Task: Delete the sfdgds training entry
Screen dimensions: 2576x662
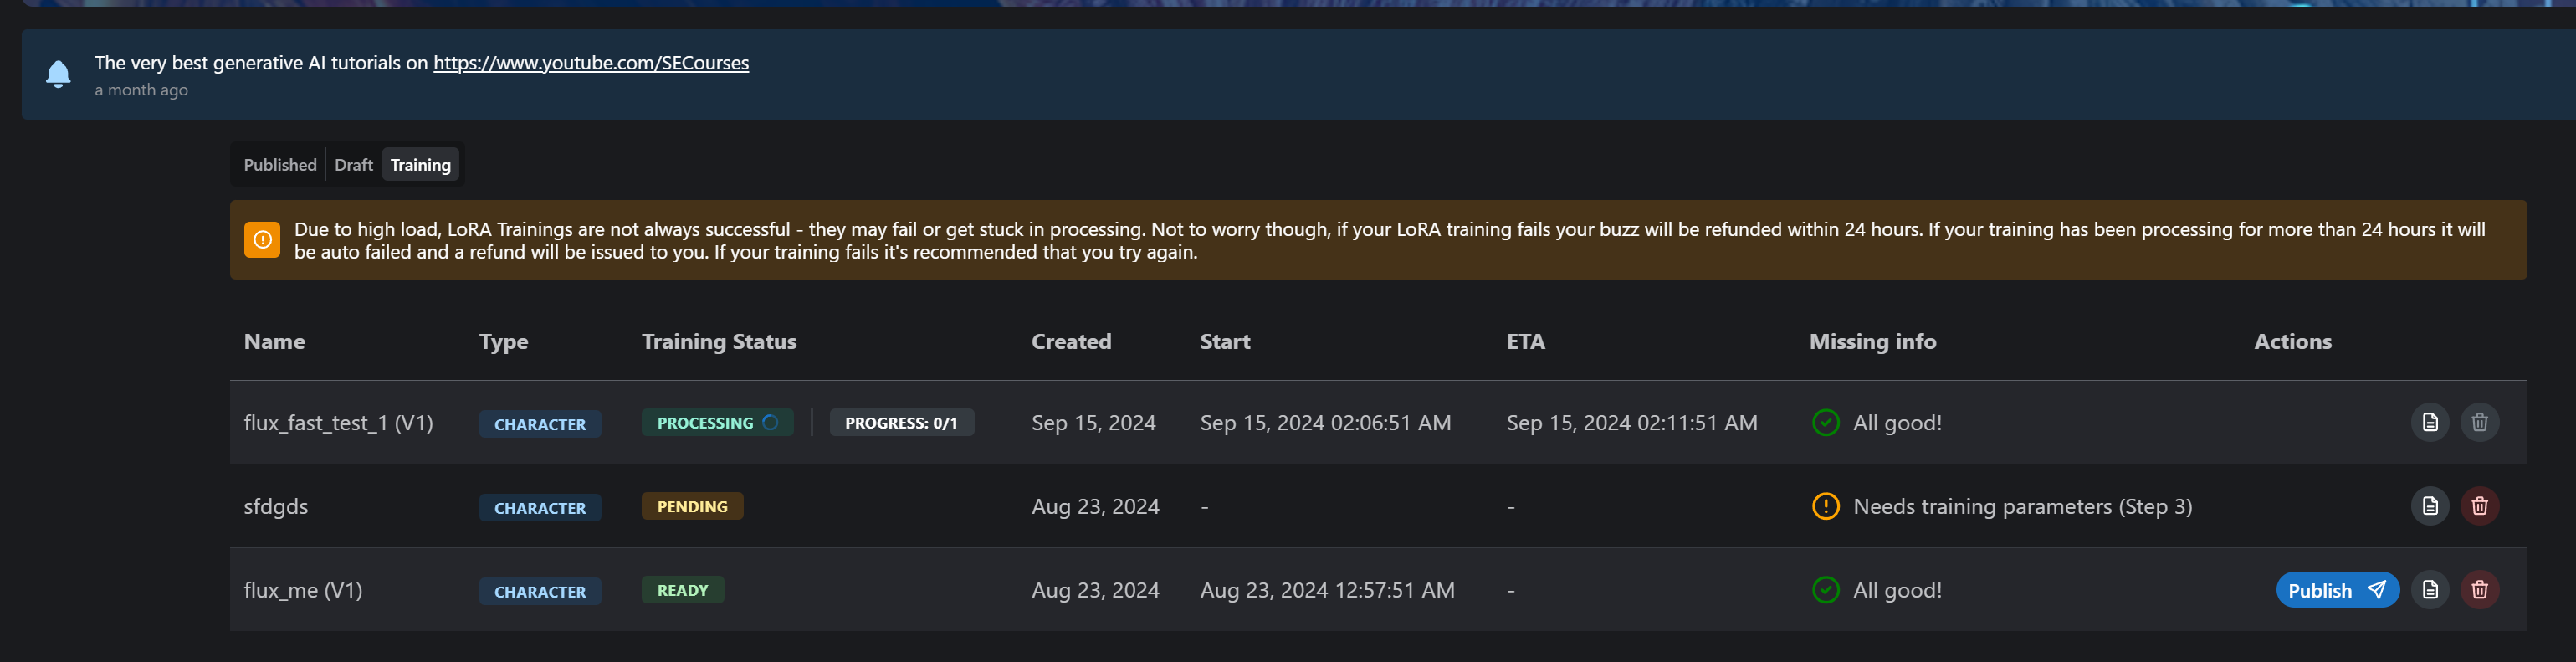Action: click(2479, 506)
